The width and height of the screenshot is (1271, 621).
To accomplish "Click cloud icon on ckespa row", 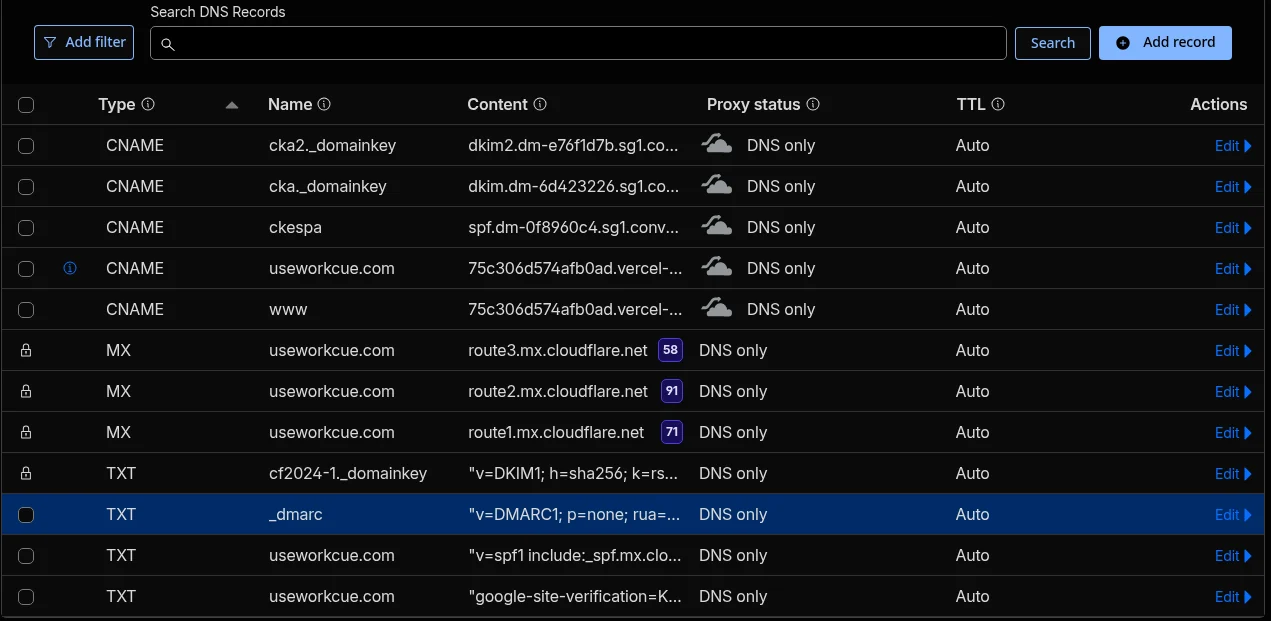I will [716, 226].
